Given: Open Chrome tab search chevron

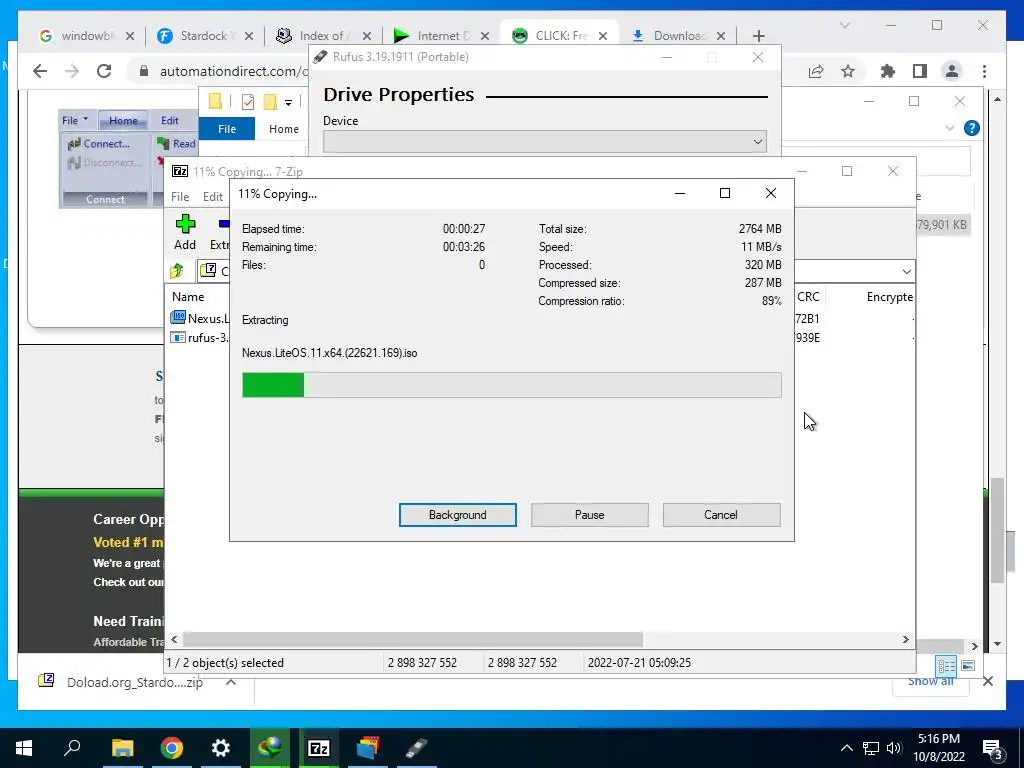Looking at the screenshot, I should pos(844,25).
